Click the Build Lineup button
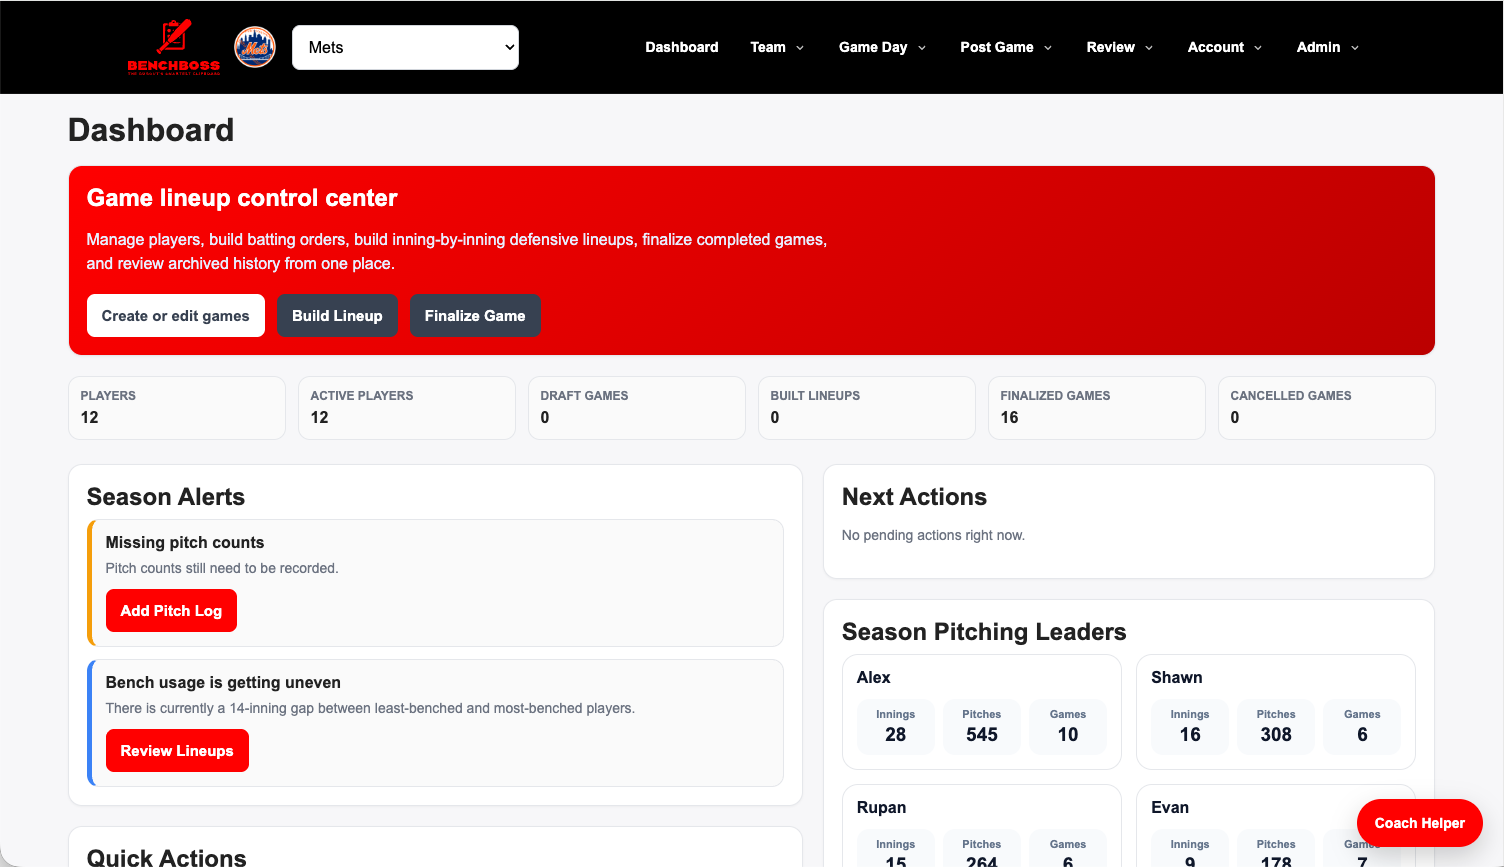Screen dimensions: 1504x867 [337, 316]
